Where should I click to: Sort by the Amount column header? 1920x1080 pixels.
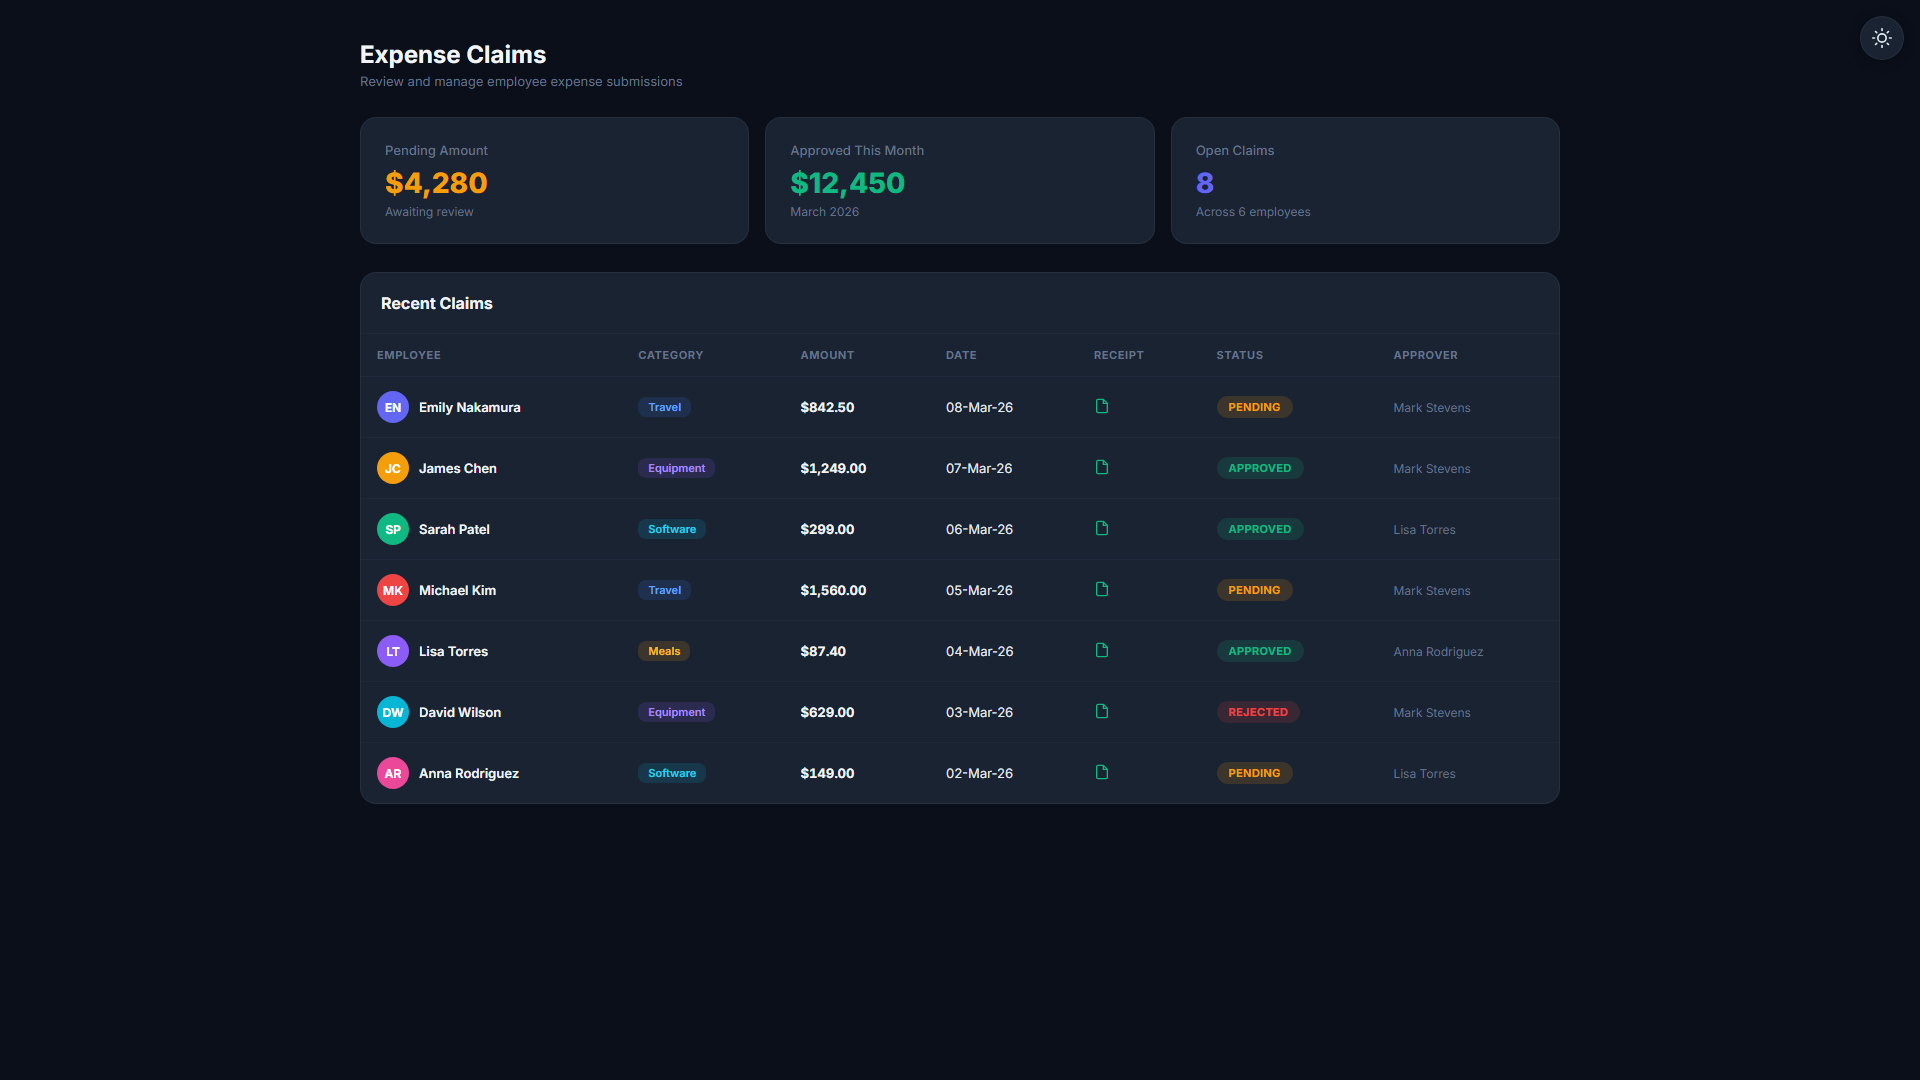click(x=827, y=355)
